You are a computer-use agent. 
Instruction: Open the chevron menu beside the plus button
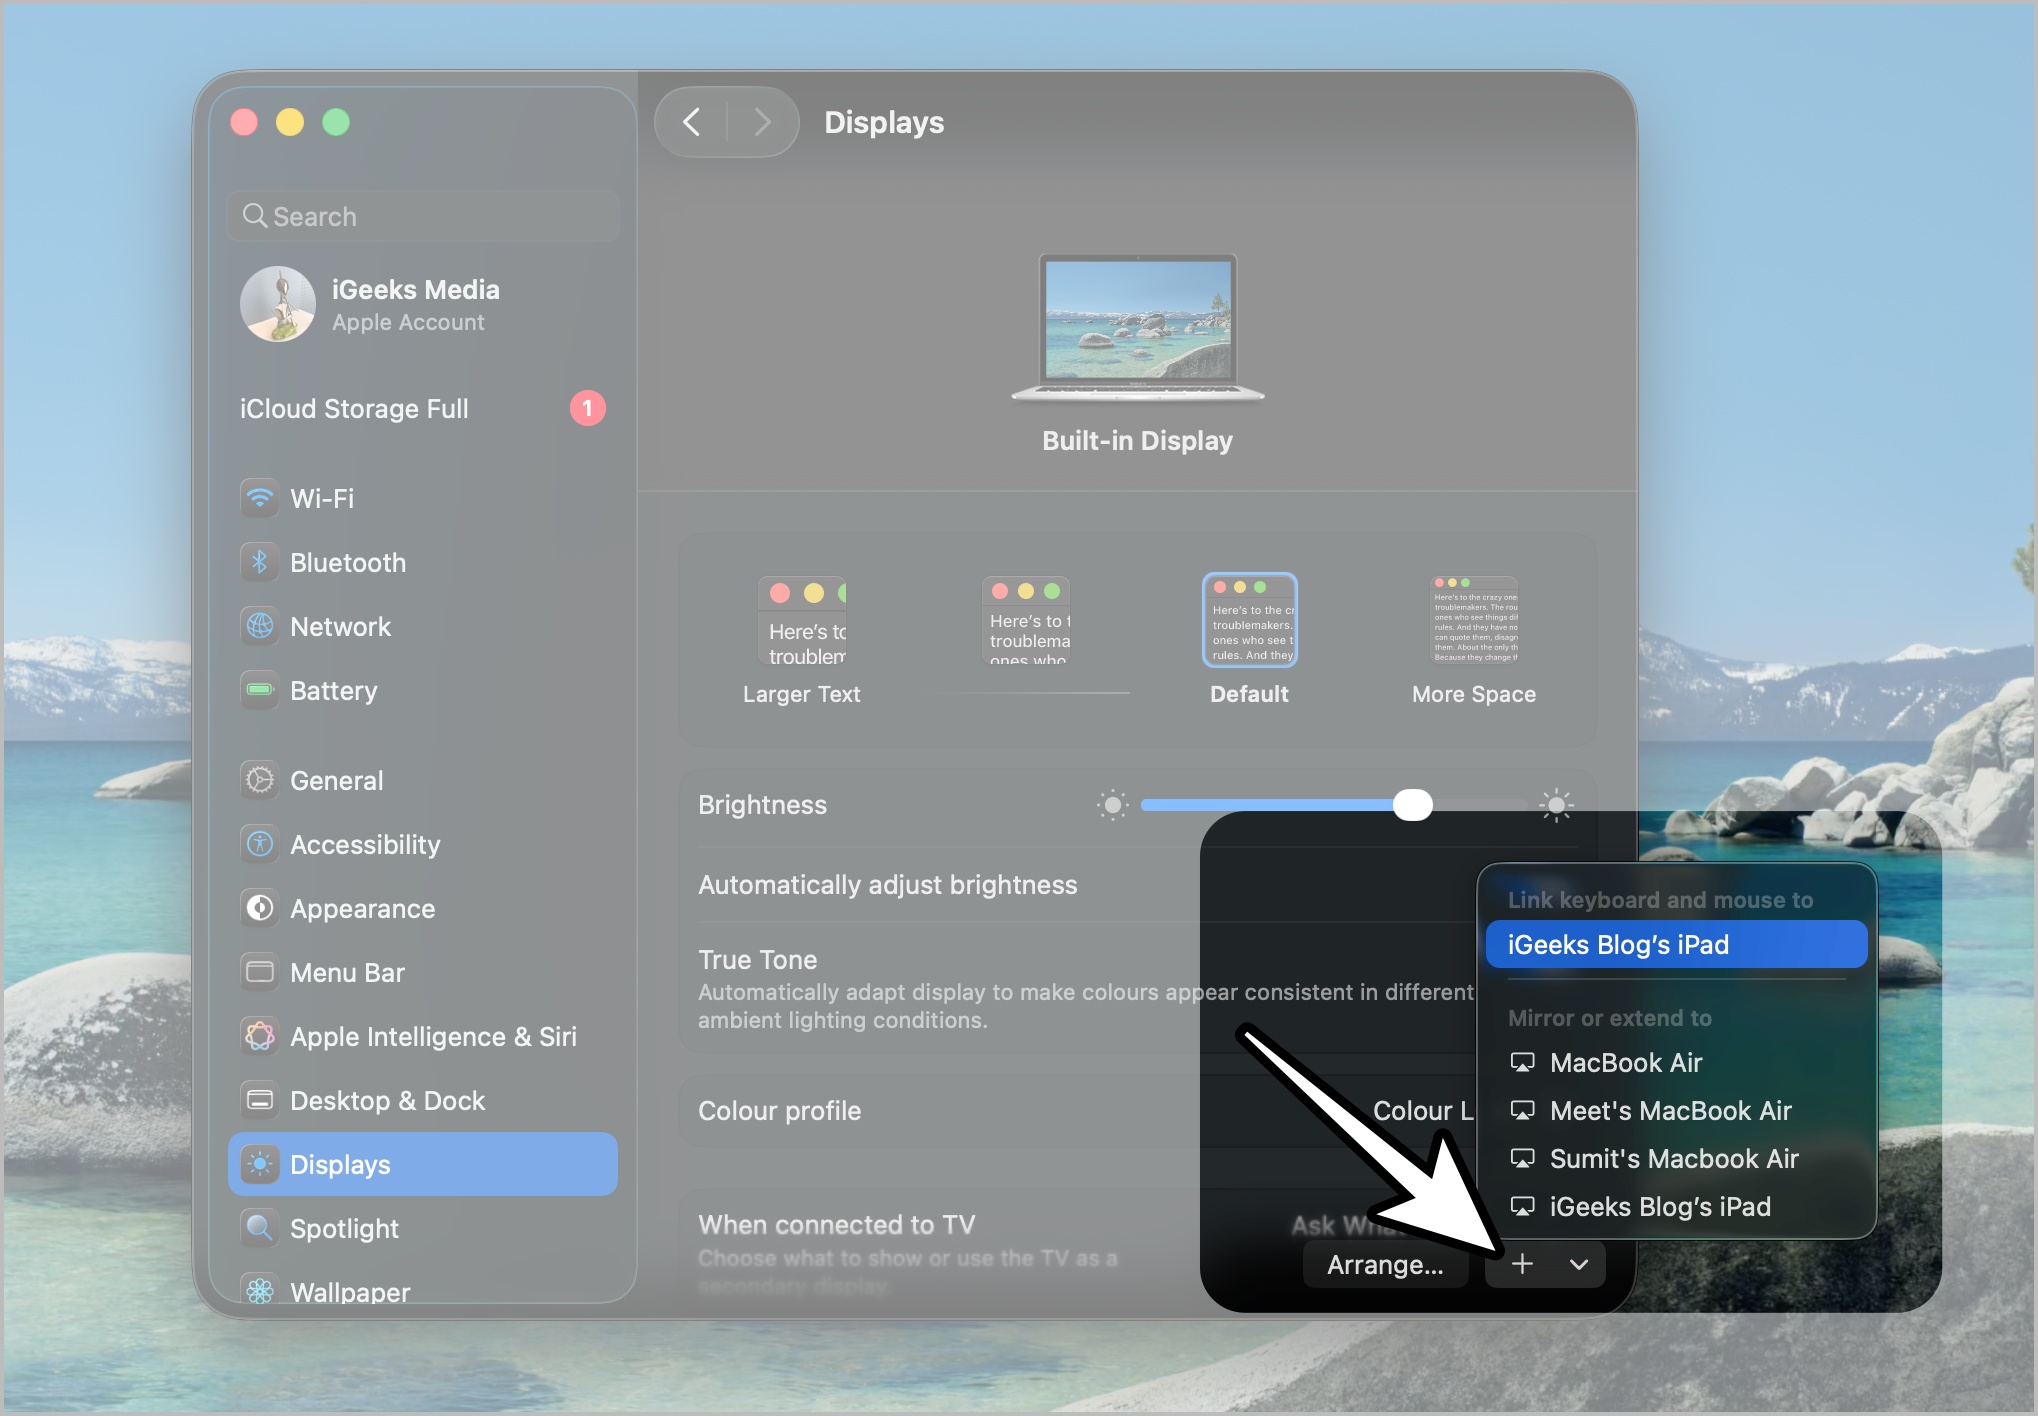[x=1578, y=1264]
